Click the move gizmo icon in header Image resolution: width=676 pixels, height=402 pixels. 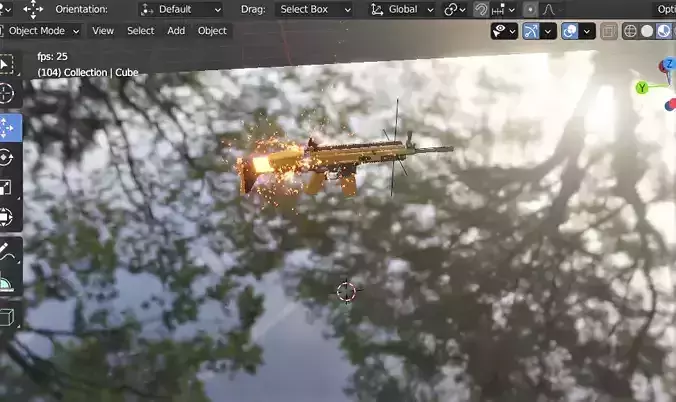tap(33, 9)
